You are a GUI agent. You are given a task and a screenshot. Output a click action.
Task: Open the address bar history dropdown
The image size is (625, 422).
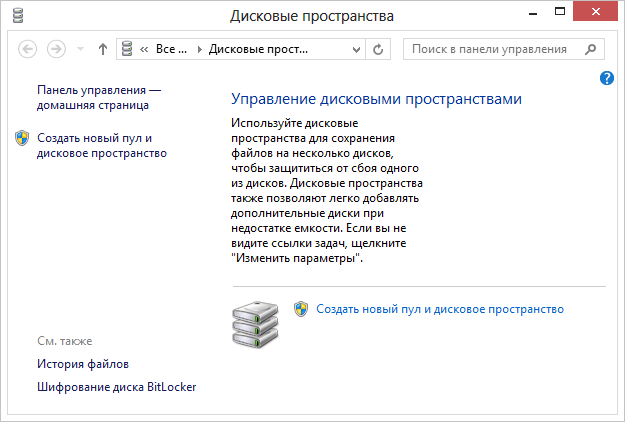(356, 49)
